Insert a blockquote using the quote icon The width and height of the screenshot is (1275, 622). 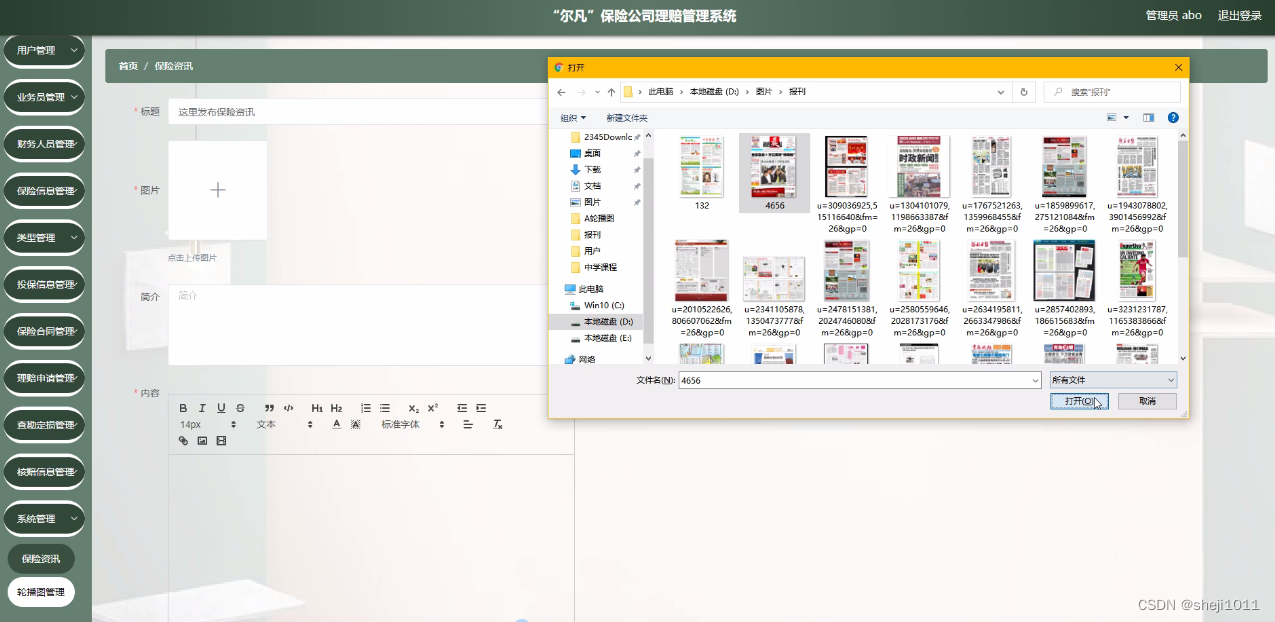[270, 408]
